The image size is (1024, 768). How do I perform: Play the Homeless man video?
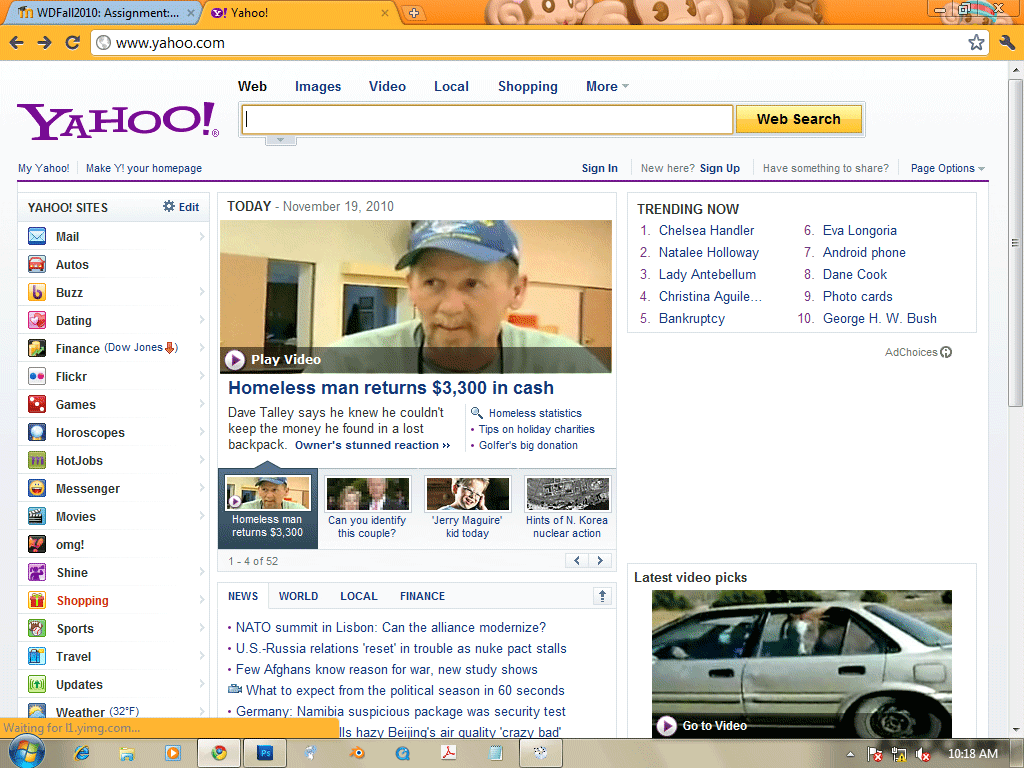point(236,360)
